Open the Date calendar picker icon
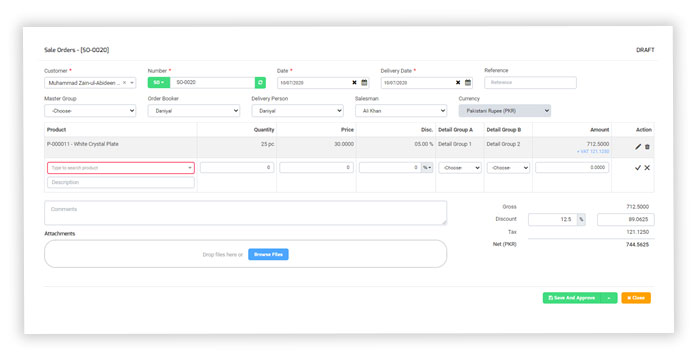The image size is (699, 360). point(364,82)
